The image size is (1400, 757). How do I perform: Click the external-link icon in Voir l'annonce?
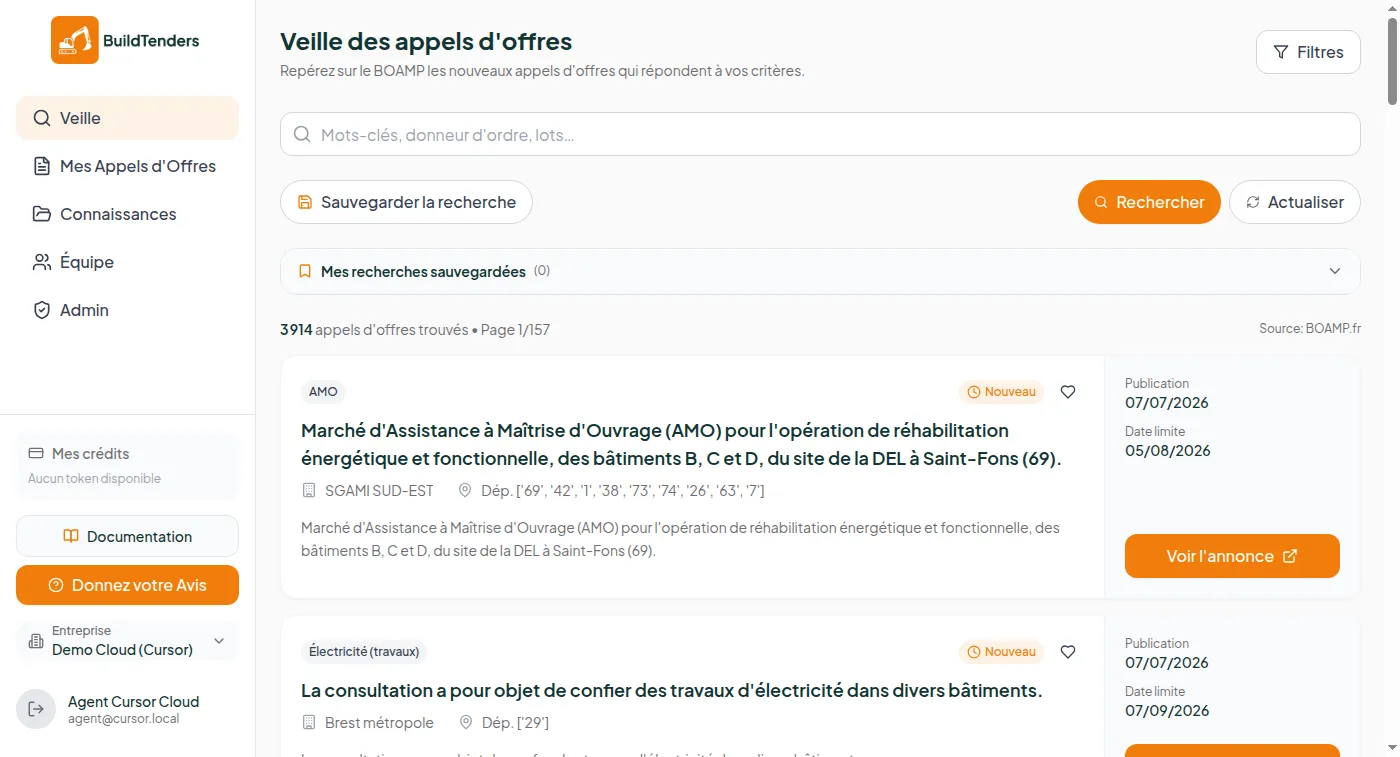click(x=1290, y=556)
